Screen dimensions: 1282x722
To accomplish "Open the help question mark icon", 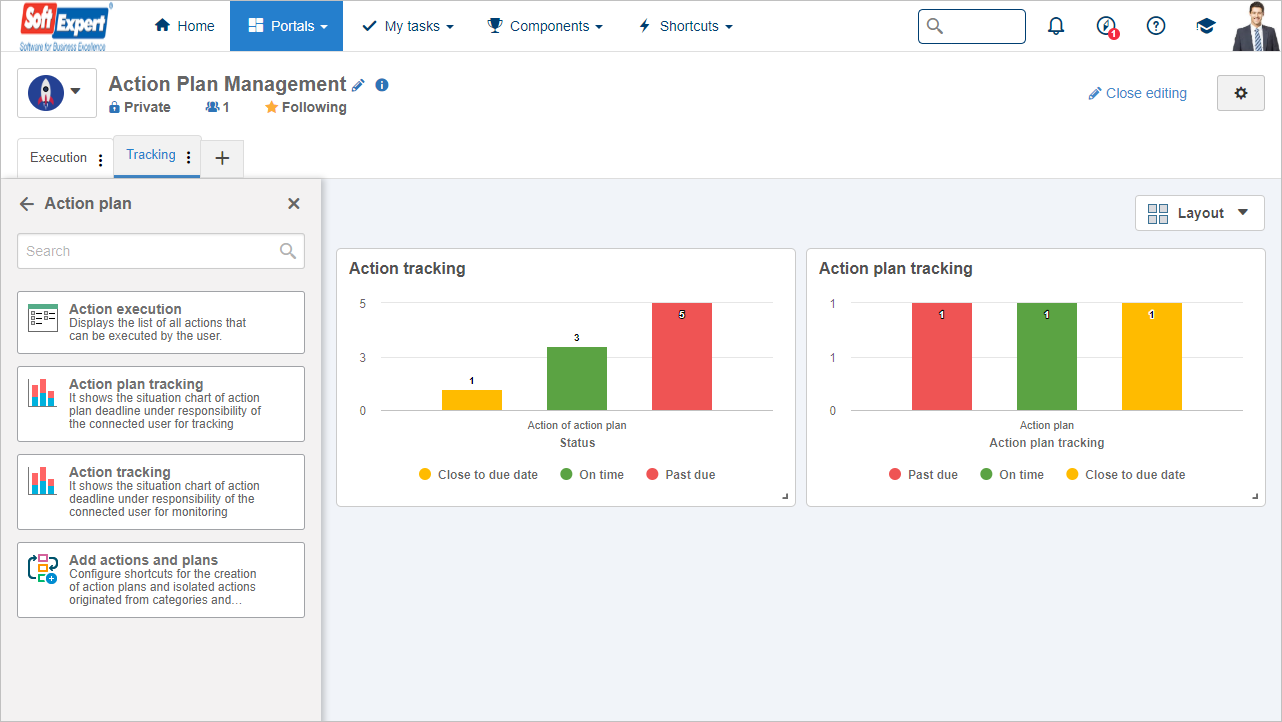I will click(1156, 26).
